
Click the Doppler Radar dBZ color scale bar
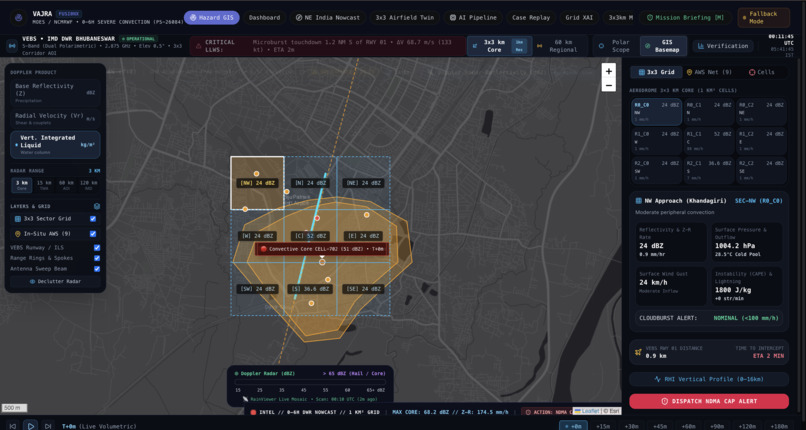310,382
